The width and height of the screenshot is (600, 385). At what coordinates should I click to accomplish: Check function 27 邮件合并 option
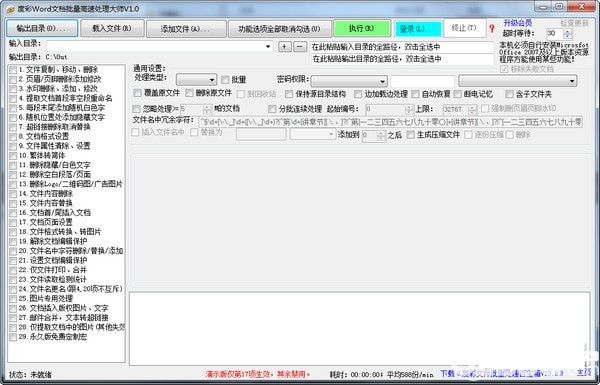coord(13,318)
